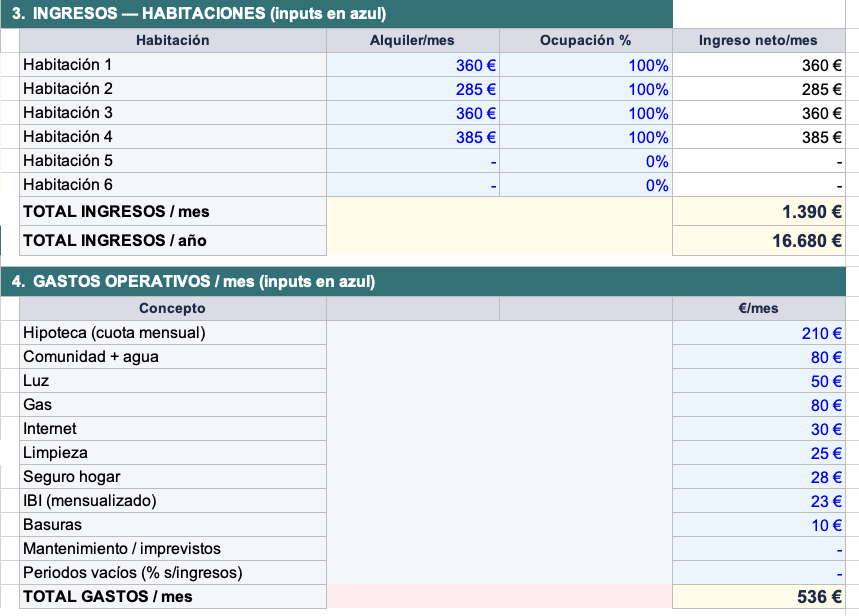Select the monthly total 1.390 € cell
Image resolution: width=859 pixels, height=616 pixels.
coord(759,211)
